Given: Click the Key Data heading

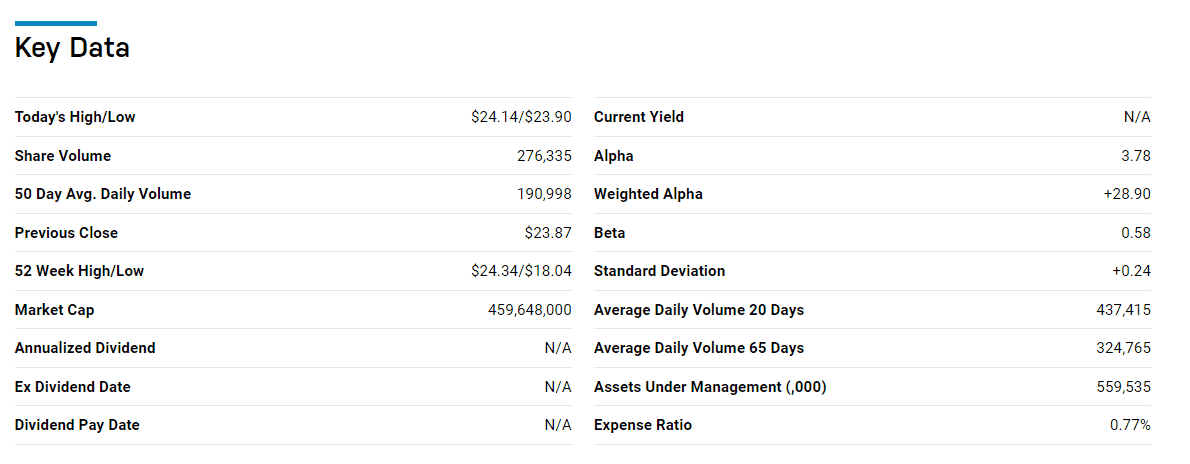Looking at the screenshot, I should coord(72,48).
